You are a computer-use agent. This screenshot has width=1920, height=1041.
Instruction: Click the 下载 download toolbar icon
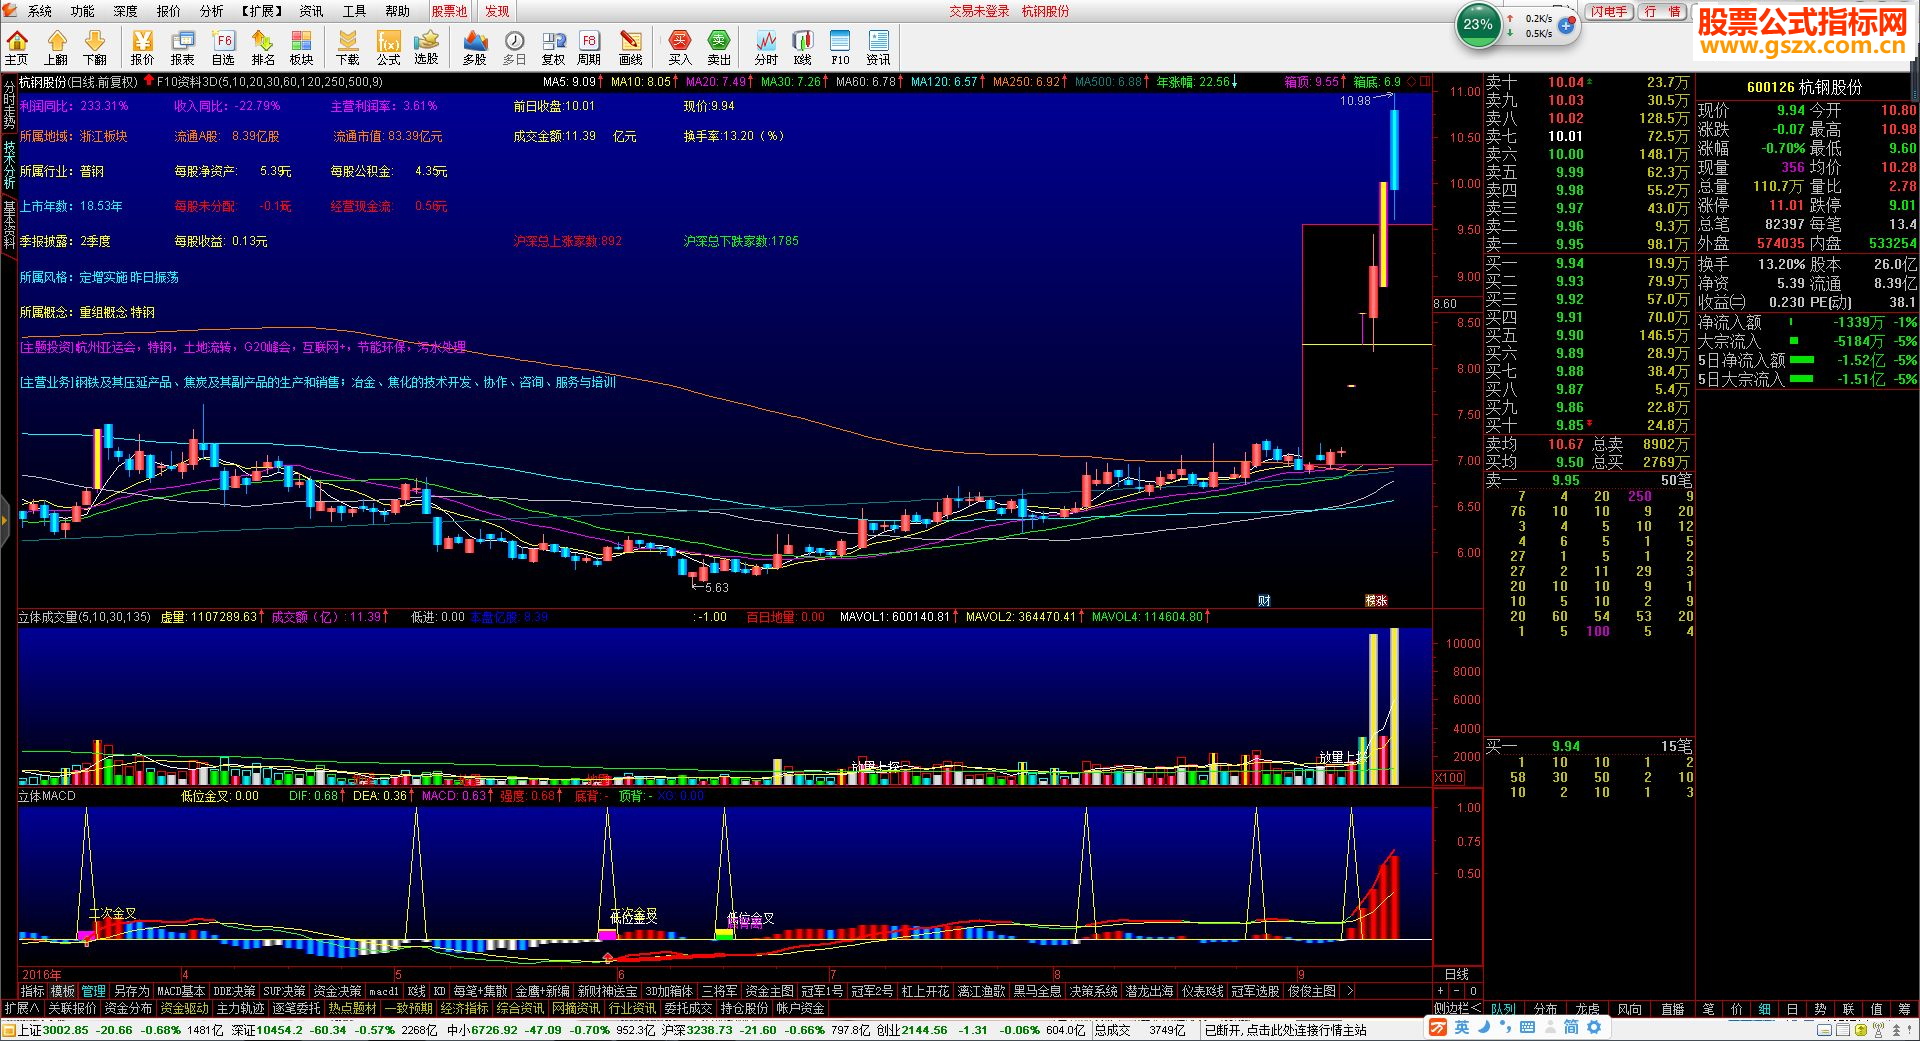(348, 47)
